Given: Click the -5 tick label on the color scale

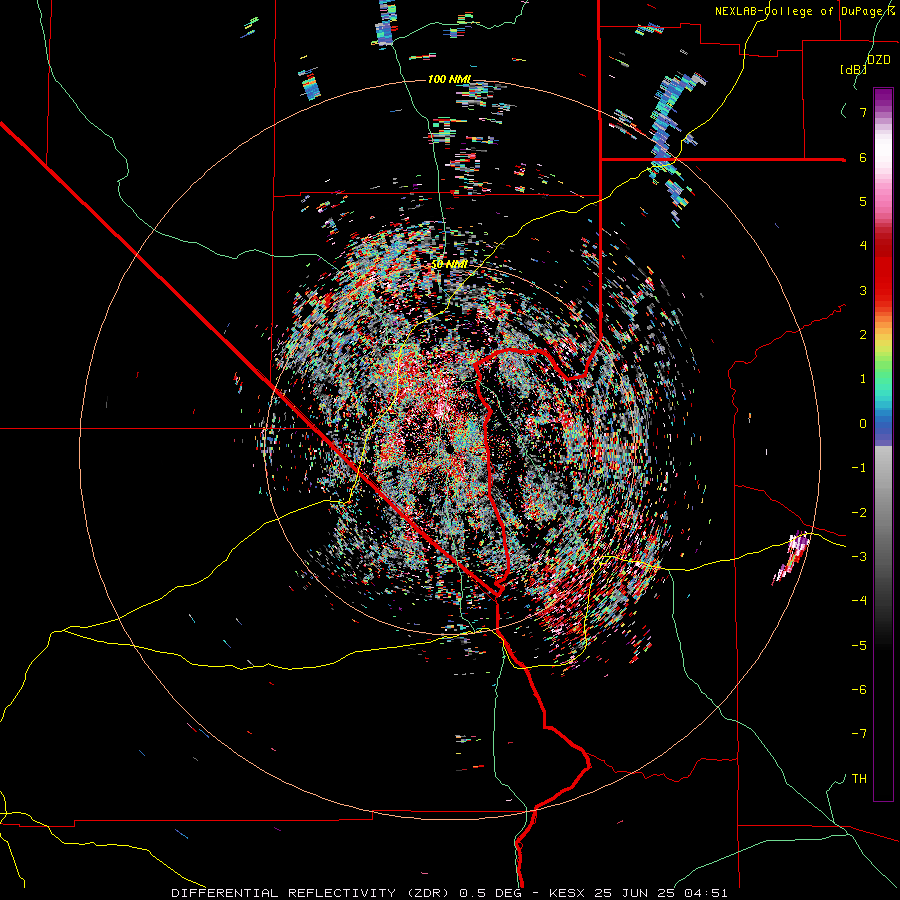Looking at the screenshot, I should [x=859, y=646].
